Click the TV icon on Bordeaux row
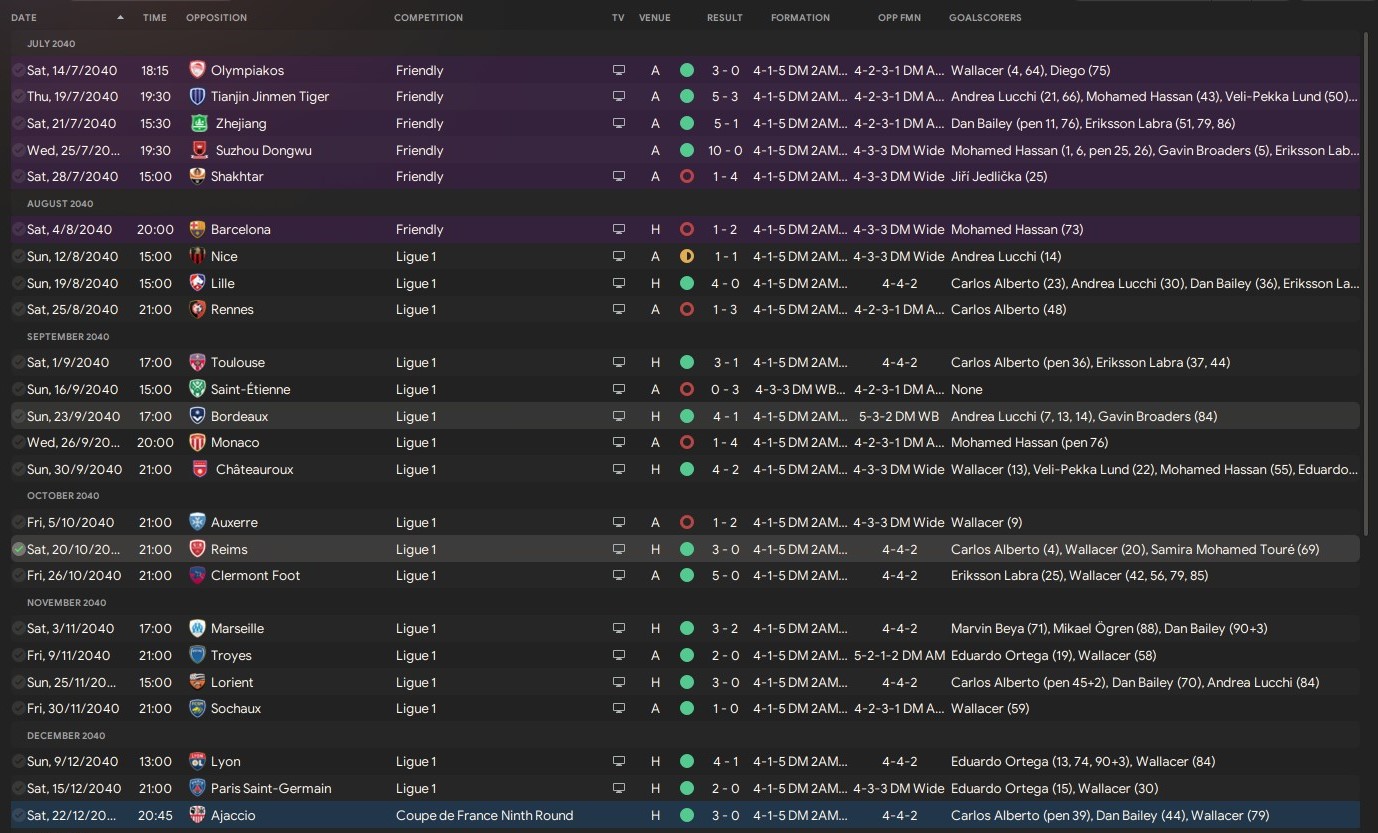The width and height of the screenshot is (1378, 833). (x=619, y=416)
